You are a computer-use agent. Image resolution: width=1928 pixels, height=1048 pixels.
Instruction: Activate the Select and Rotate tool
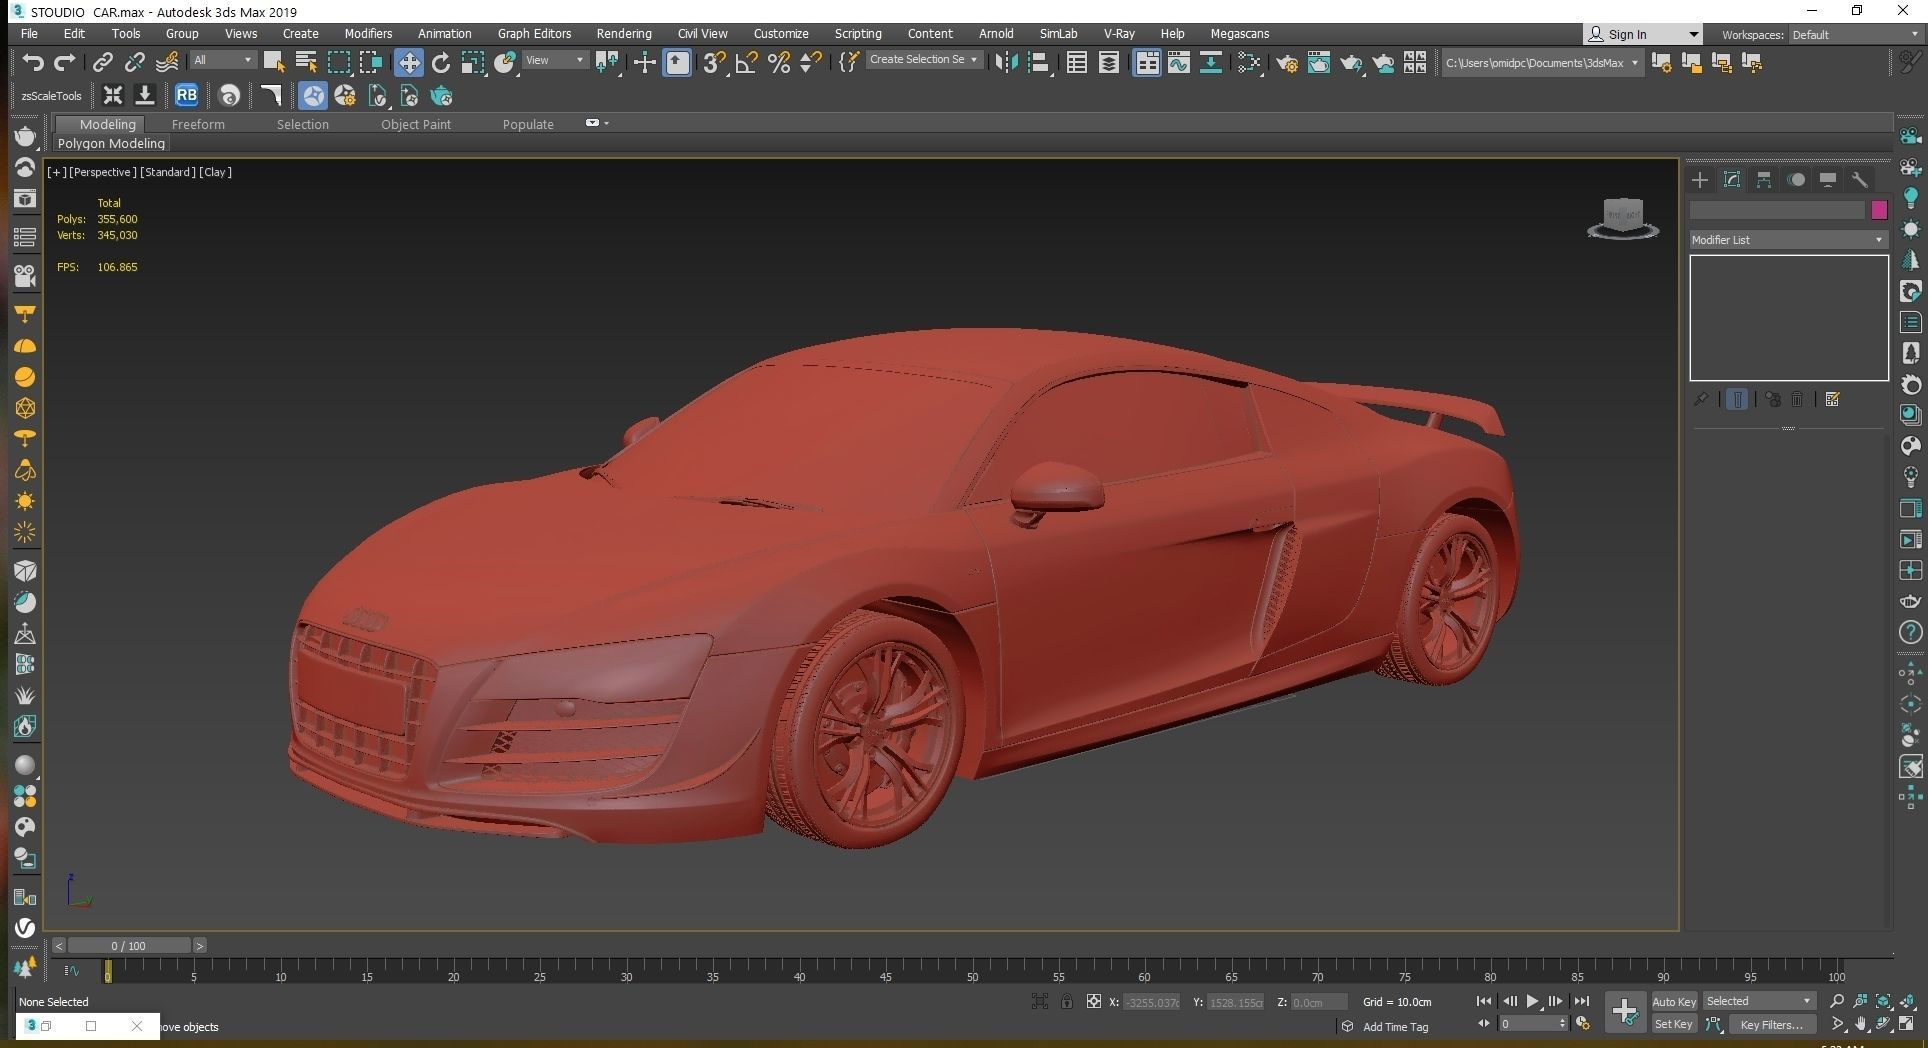click(x=441, y=63)
